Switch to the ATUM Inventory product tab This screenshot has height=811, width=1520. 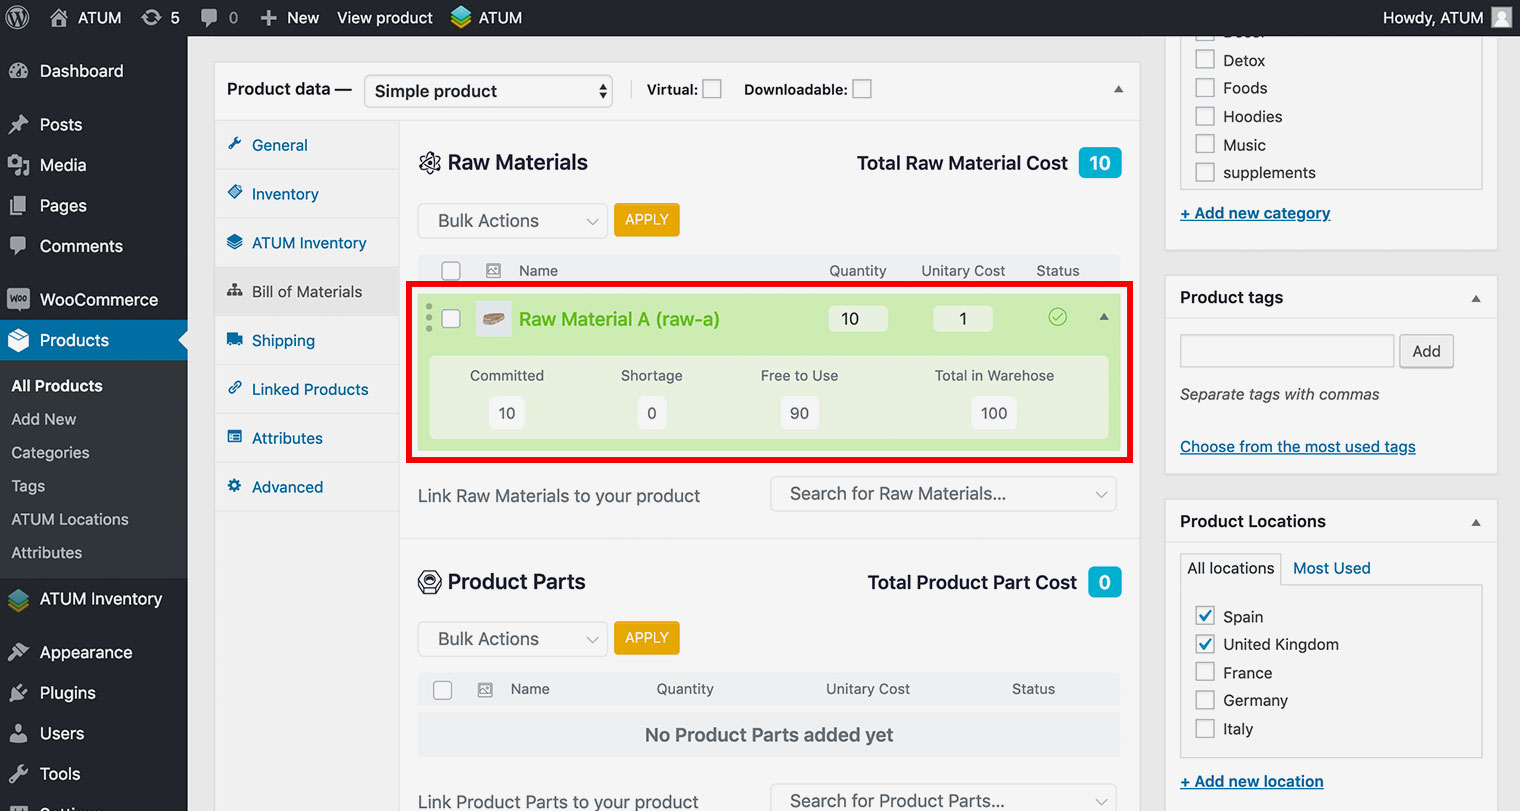coord(308,243)
